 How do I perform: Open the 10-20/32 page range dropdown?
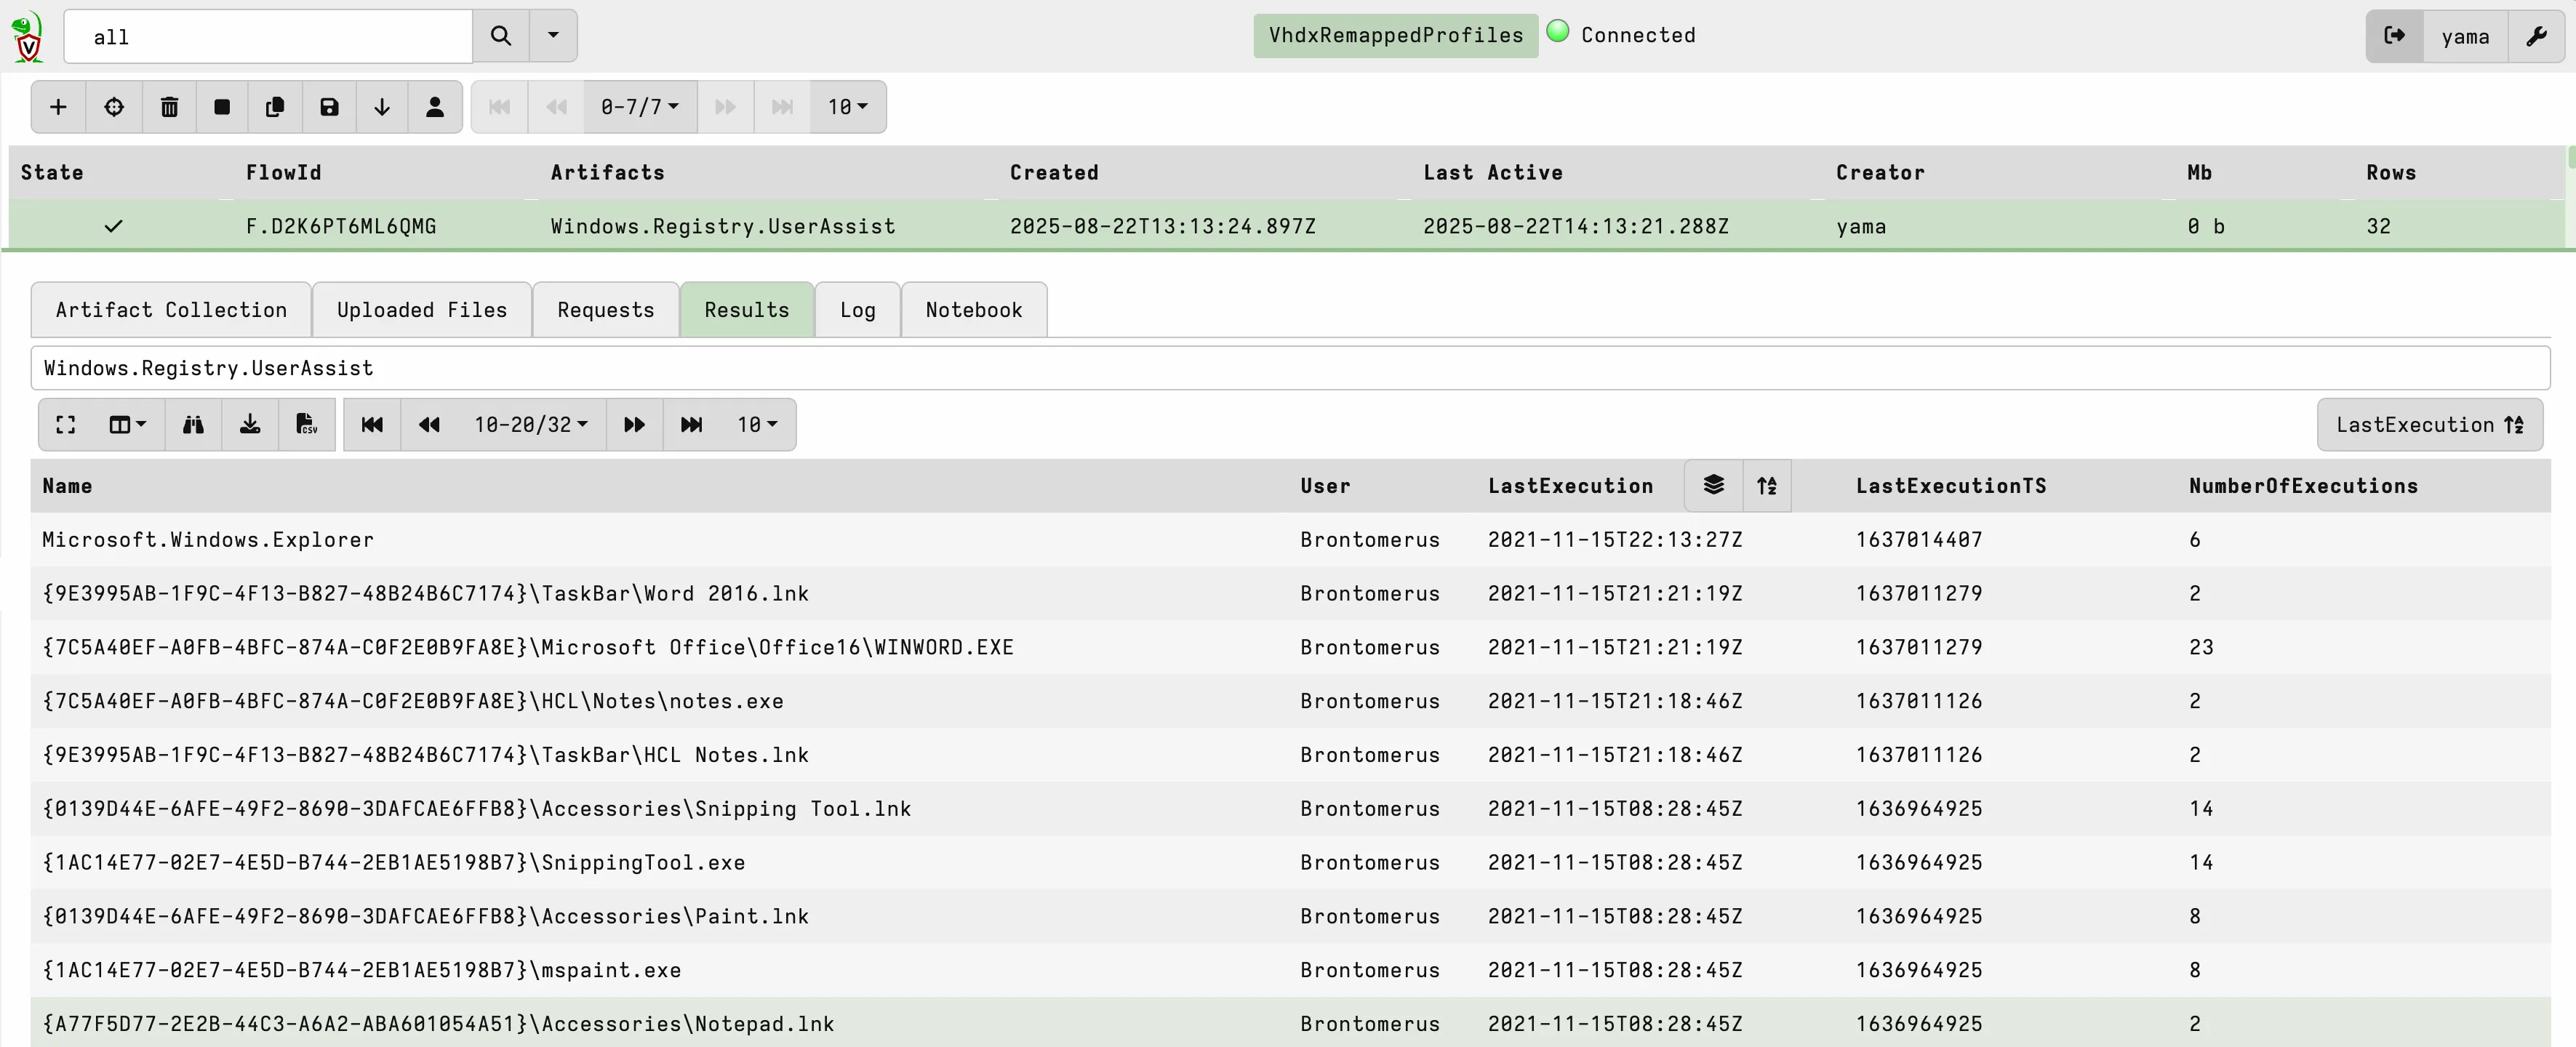[531, 425]
